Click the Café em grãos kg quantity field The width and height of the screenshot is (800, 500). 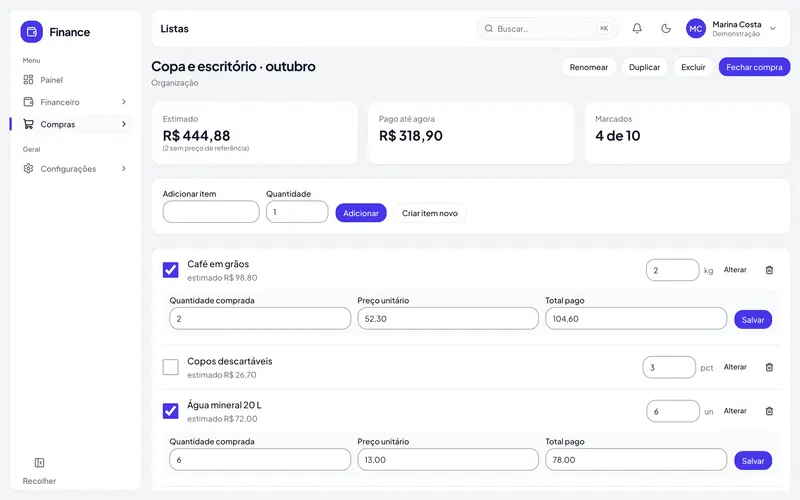[x=672, y=270]
